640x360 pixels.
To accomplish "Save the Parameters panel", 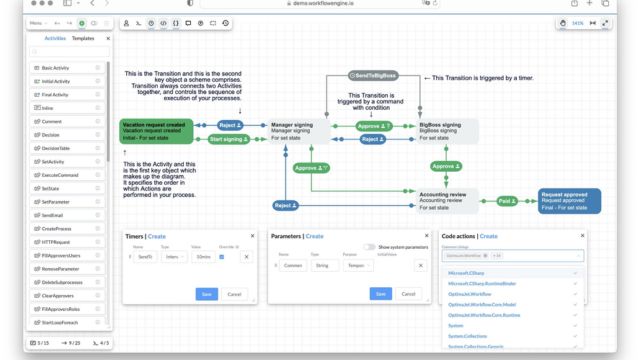I will point(381,294).
